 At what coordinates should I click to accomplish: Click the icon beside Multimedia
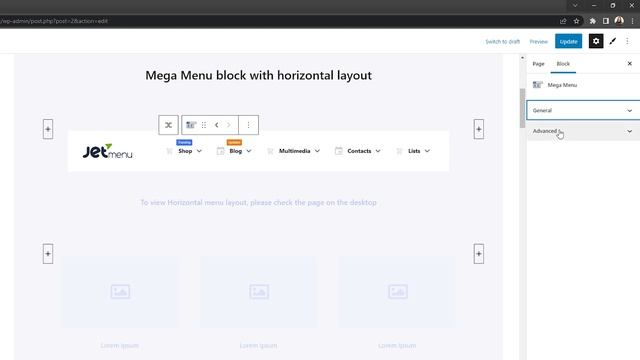click(270, 151)
